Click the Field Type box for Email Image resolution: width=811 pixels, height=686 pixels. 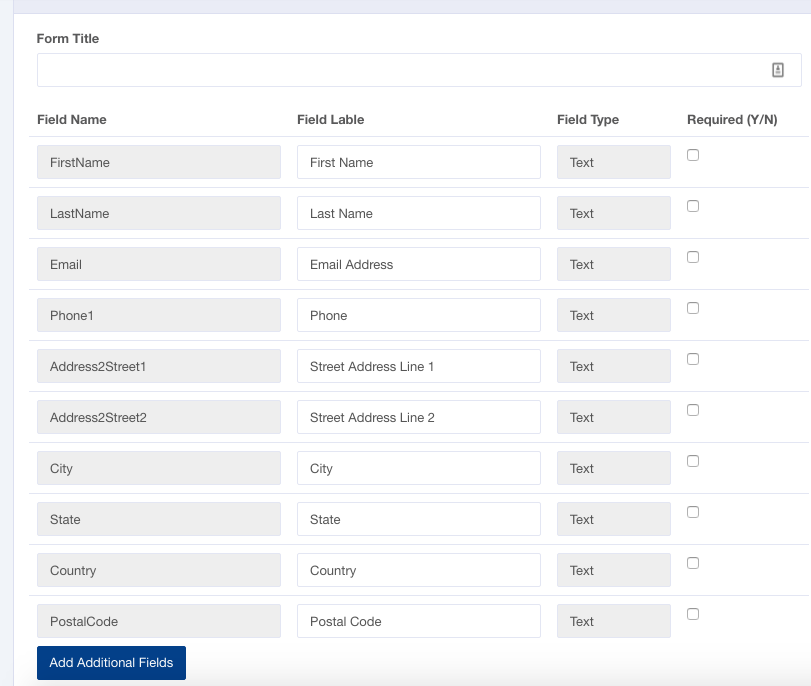coord(613,264)
